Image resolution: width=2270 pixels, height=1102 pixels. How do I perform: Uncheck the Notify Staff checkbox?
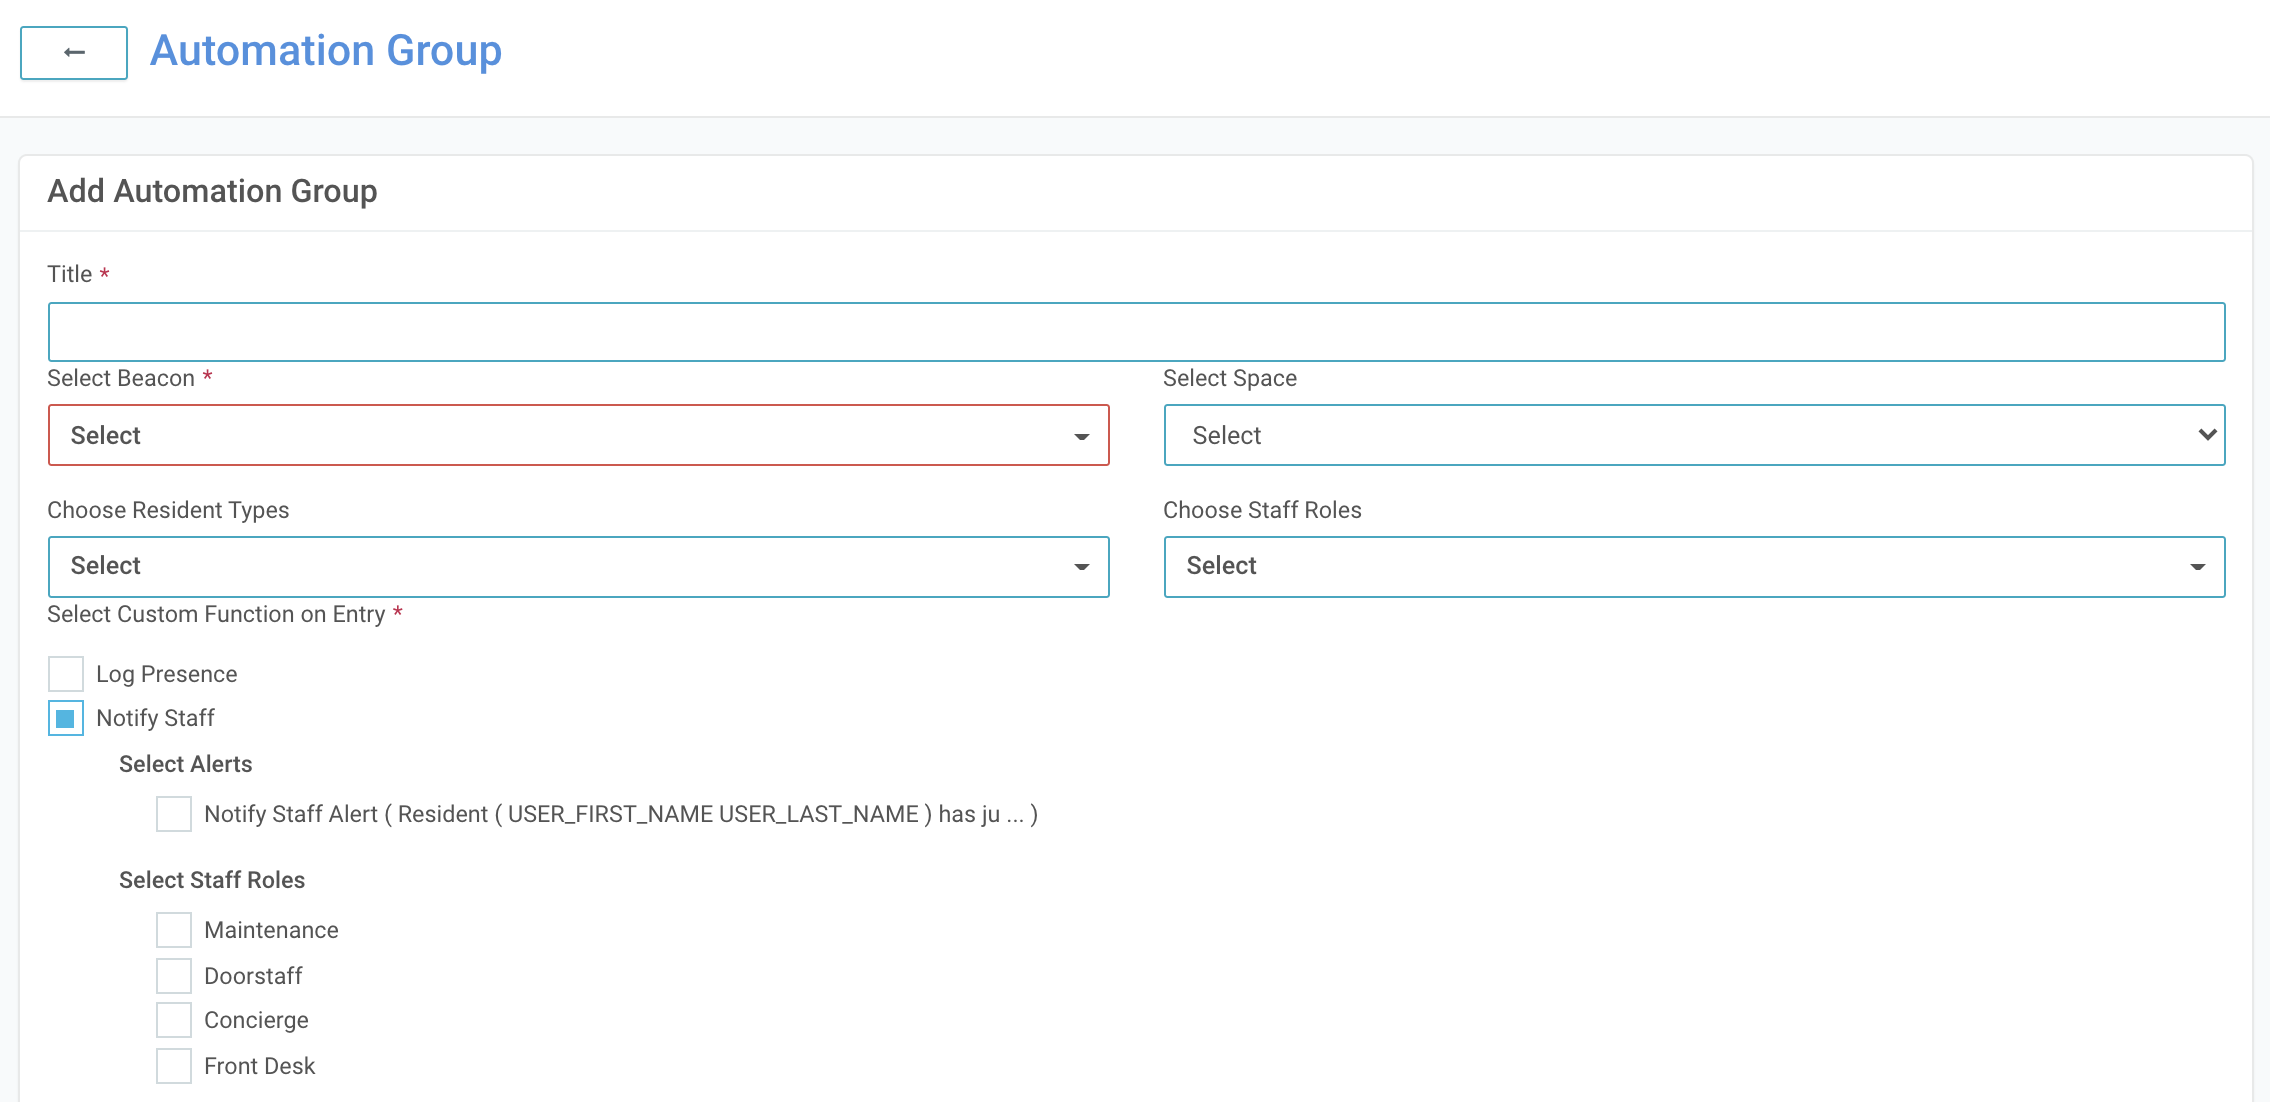coord(66,718)
